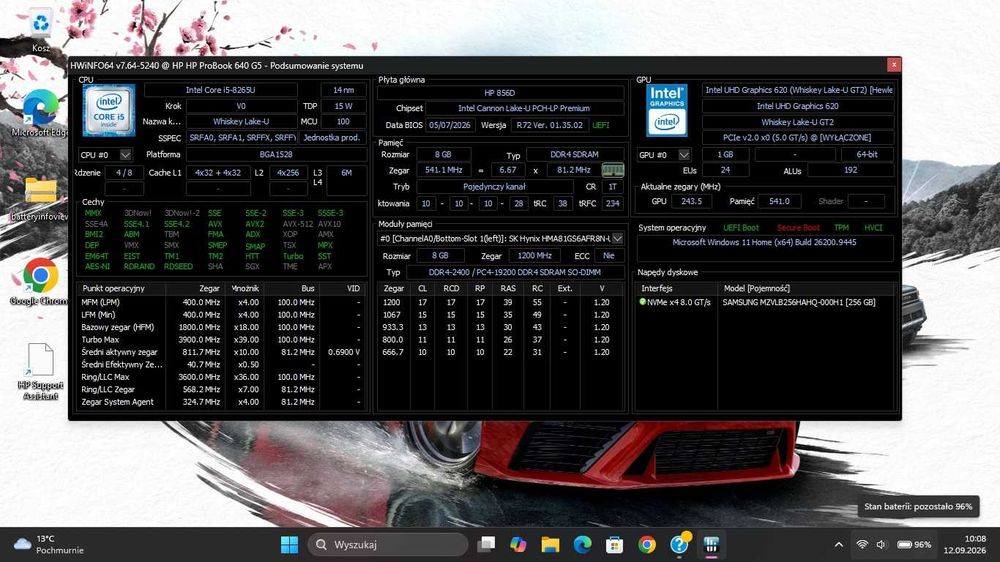Click the Pojedynczy kanał memory mode field

tap(494, 187)
